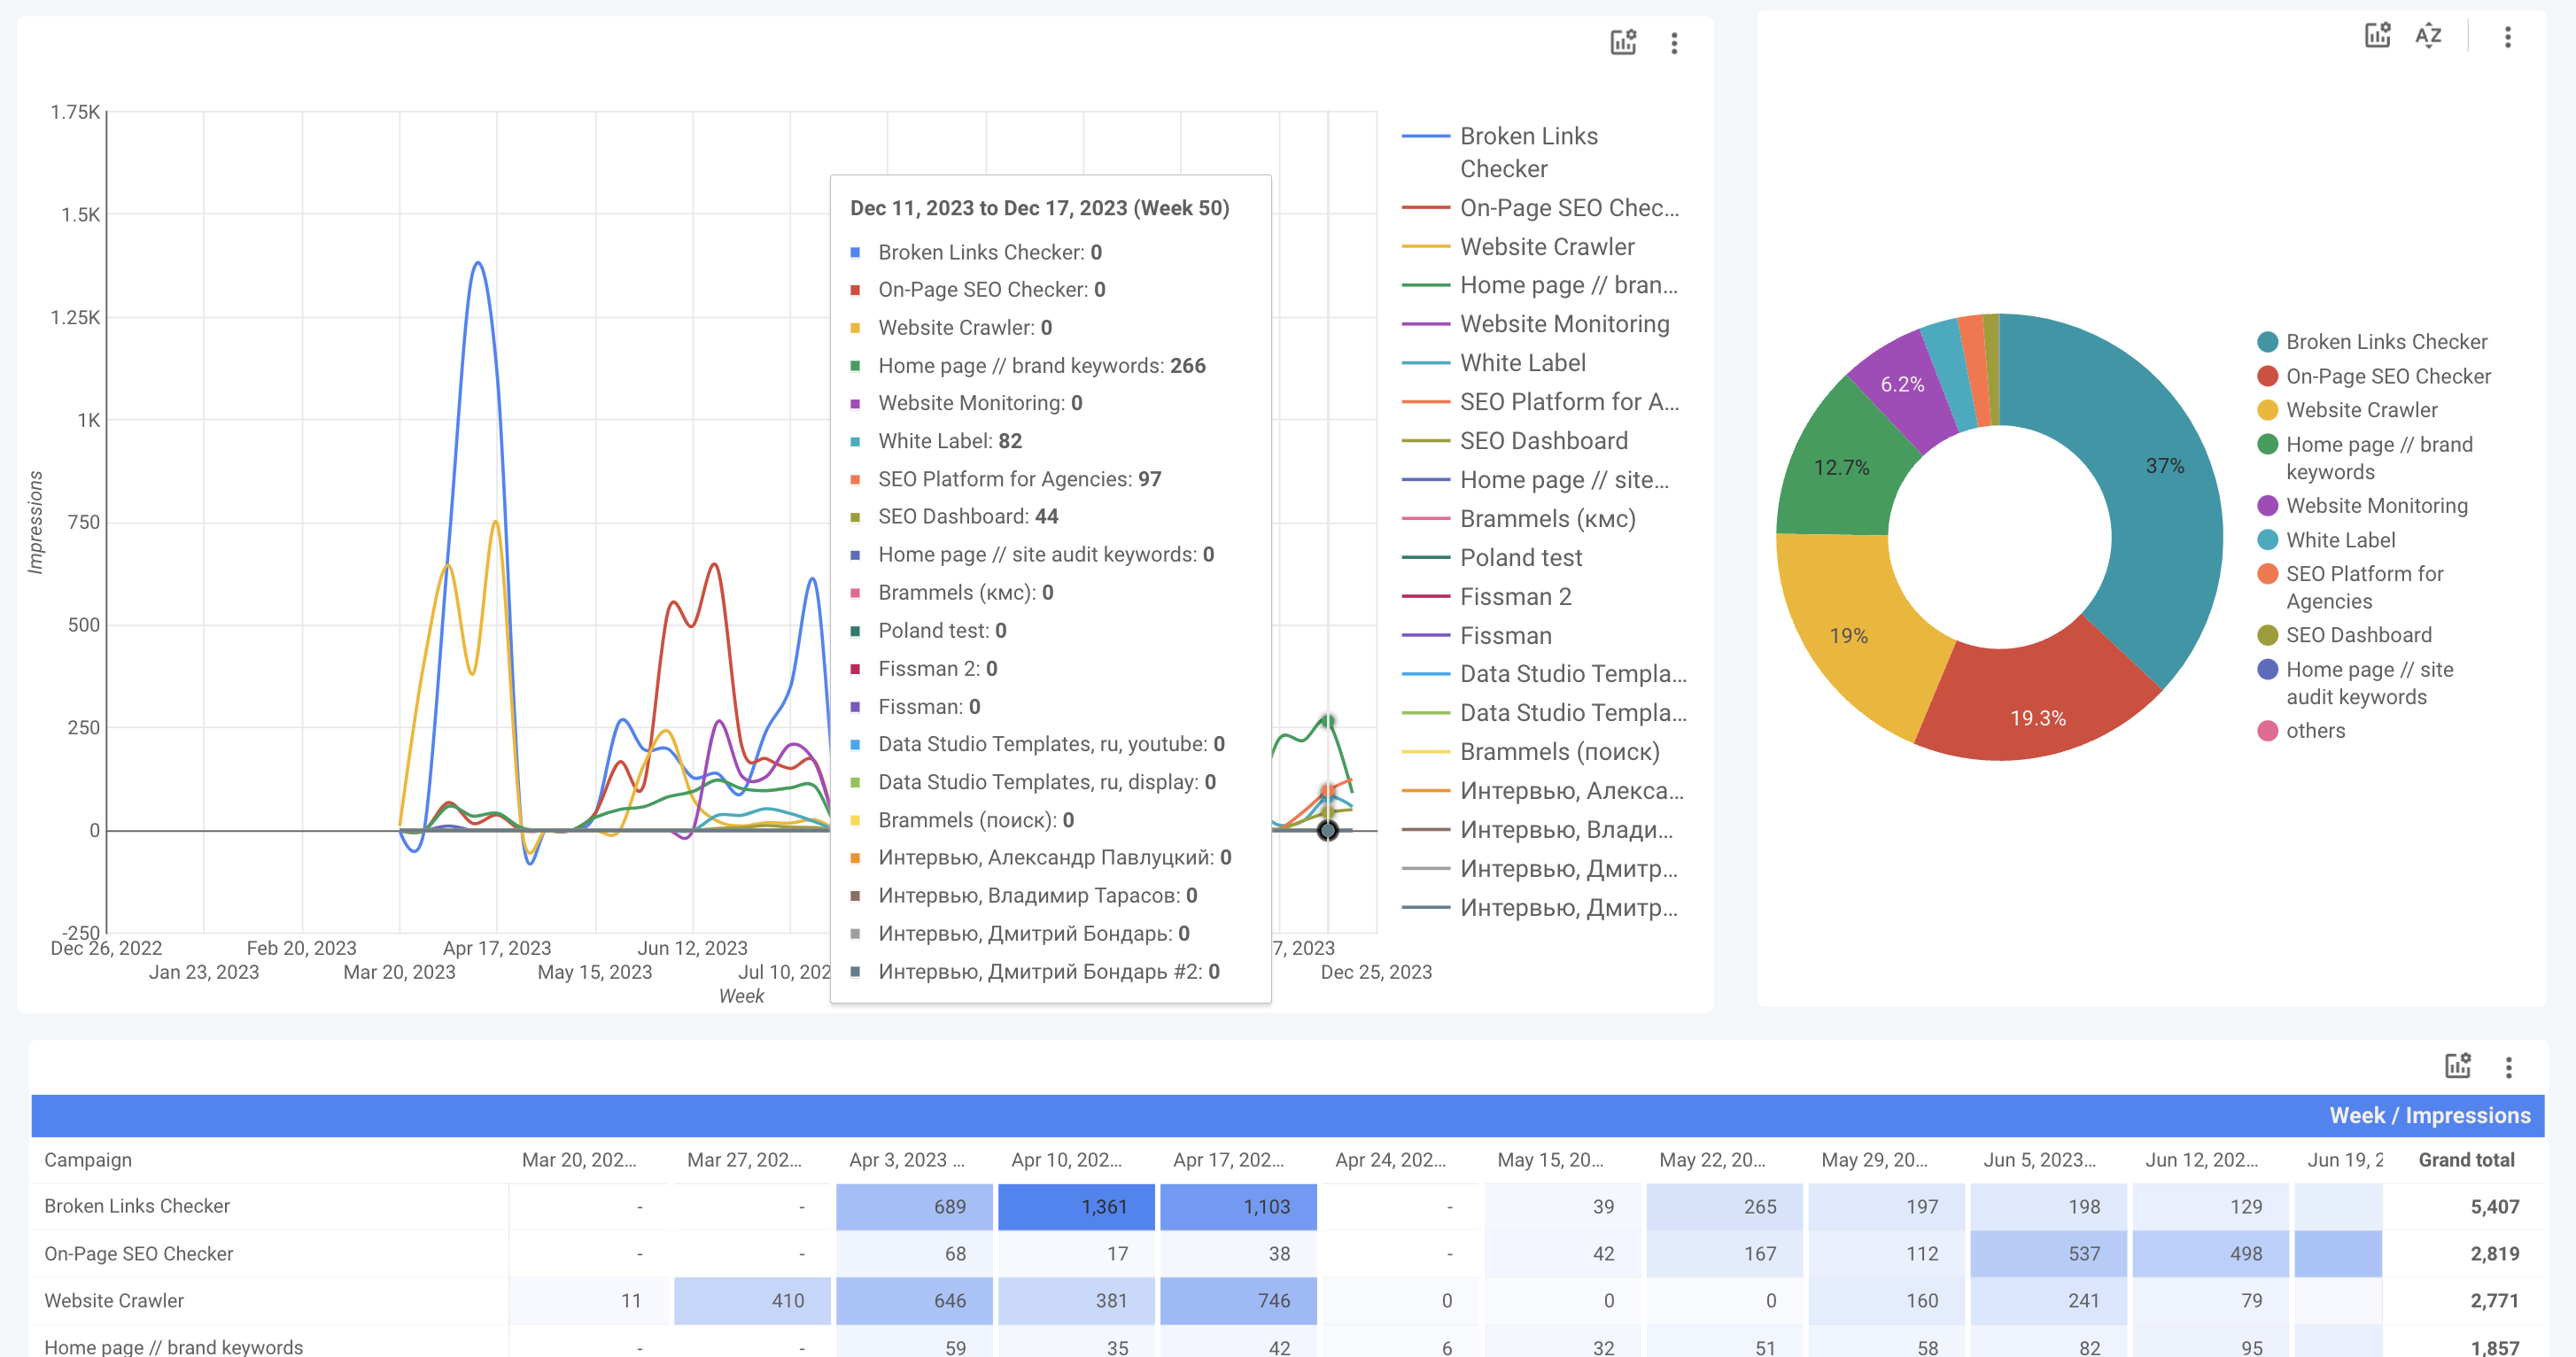
Task: Click the donut chart's chart options icon
Action: [x=2377, y=36]
